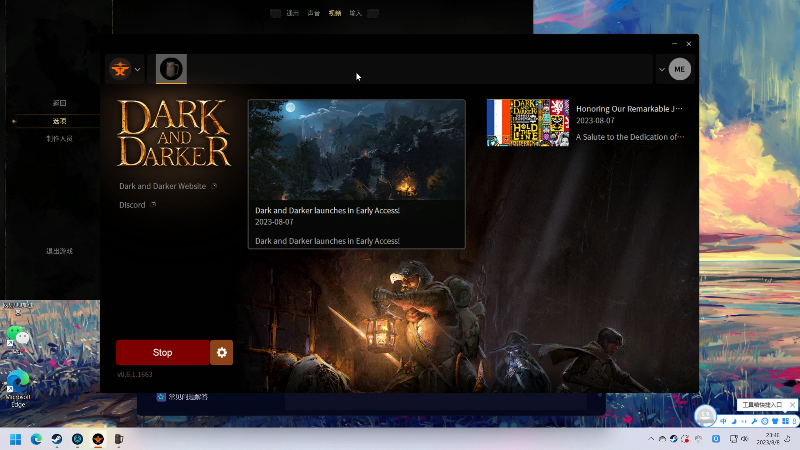Switch to the 视频 tab in game options
Image resolution: width=800 pixels, height=450 pixels.
335,13
